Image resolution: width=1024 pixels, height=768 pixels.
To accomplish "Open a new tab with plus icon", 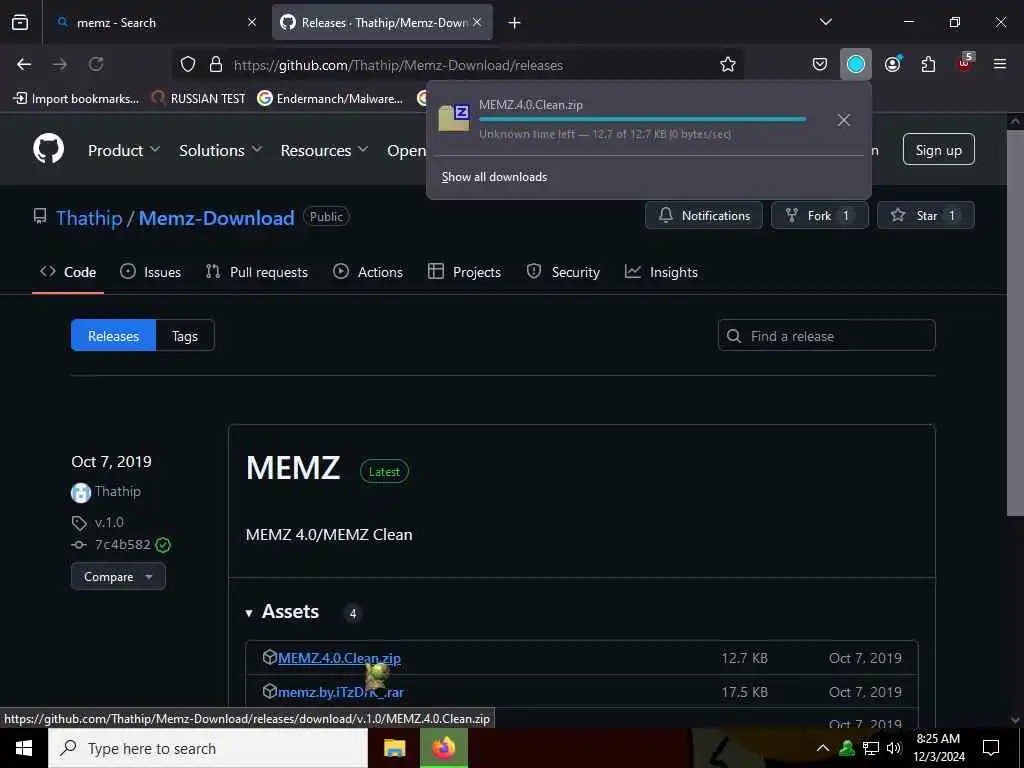I will click(515, 23).
